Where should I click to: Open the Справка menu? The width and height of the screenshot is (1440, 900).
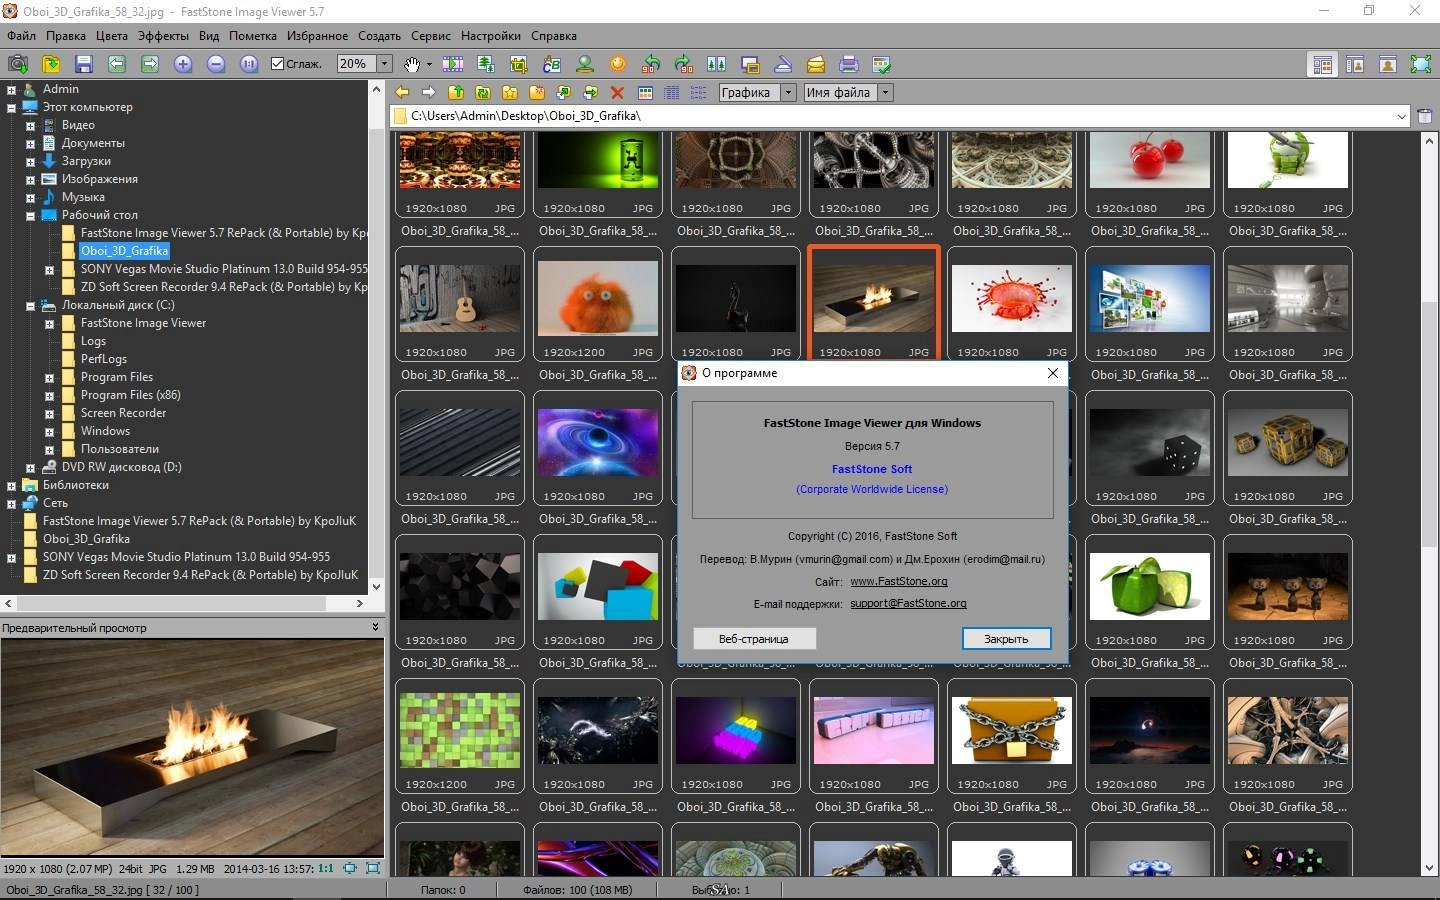[554, 35]
